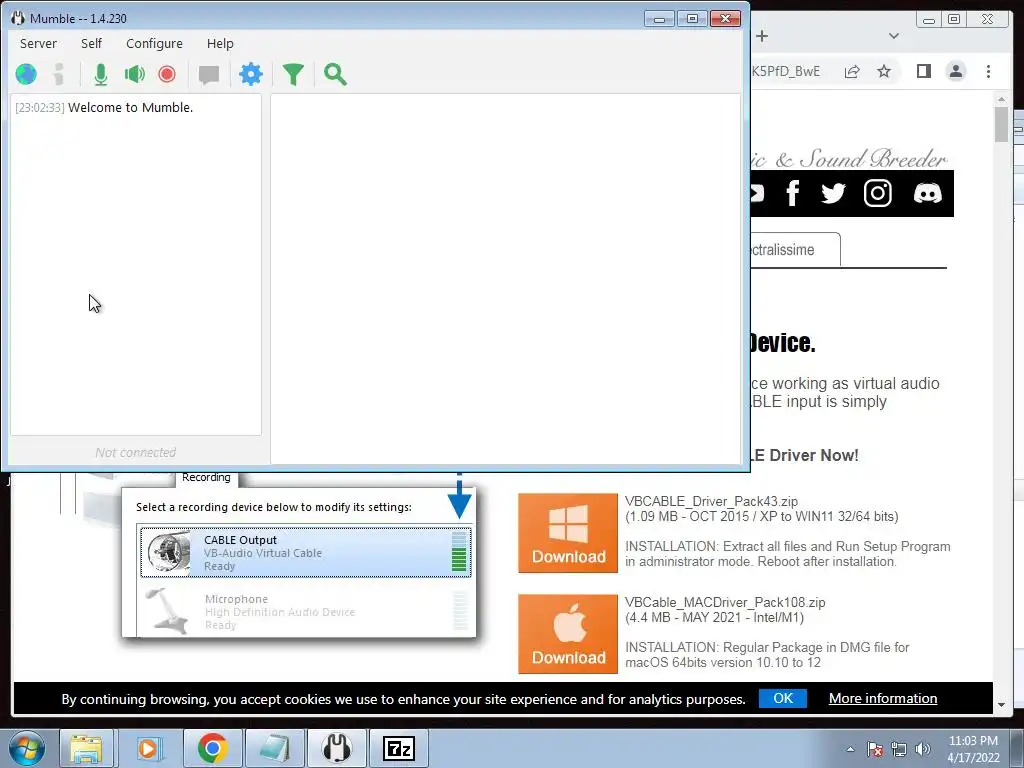Open network tray icon
Viewport: 1024px width, 768px height.
[899, 749]
